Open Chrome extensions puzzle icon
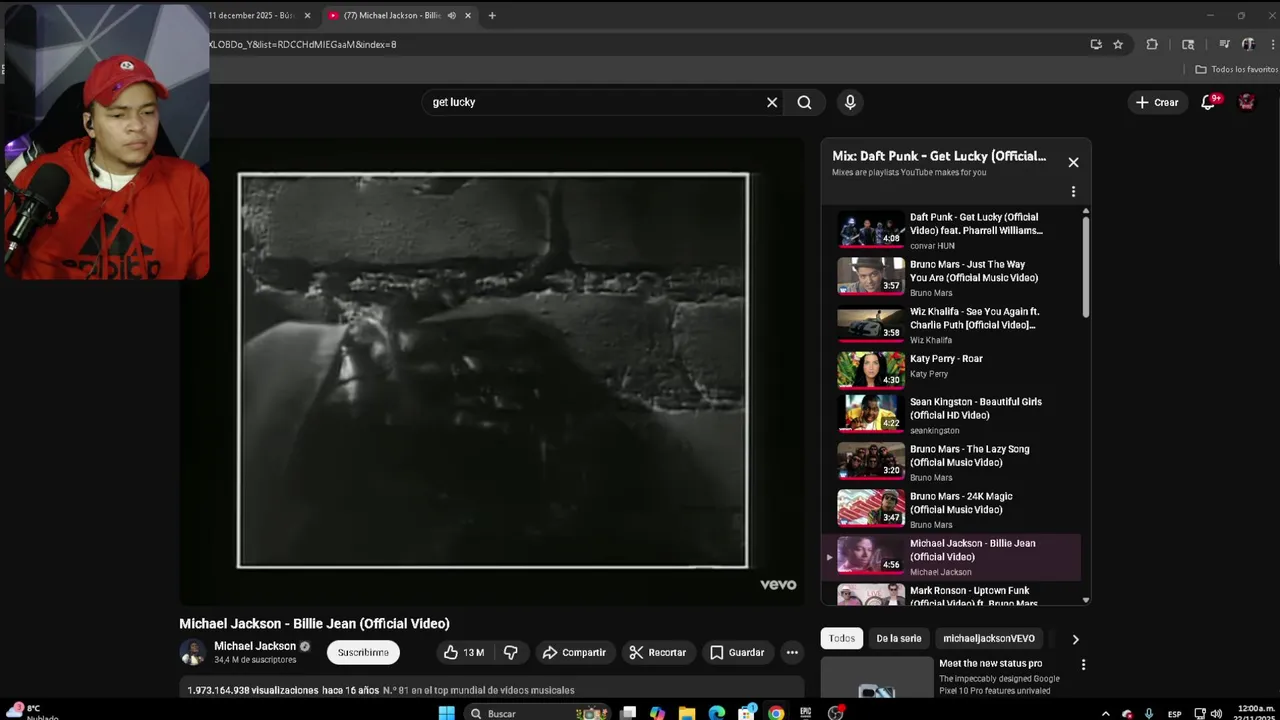Image resolution: width=1280 pixels, height=720 pixels. (1152, 44)
